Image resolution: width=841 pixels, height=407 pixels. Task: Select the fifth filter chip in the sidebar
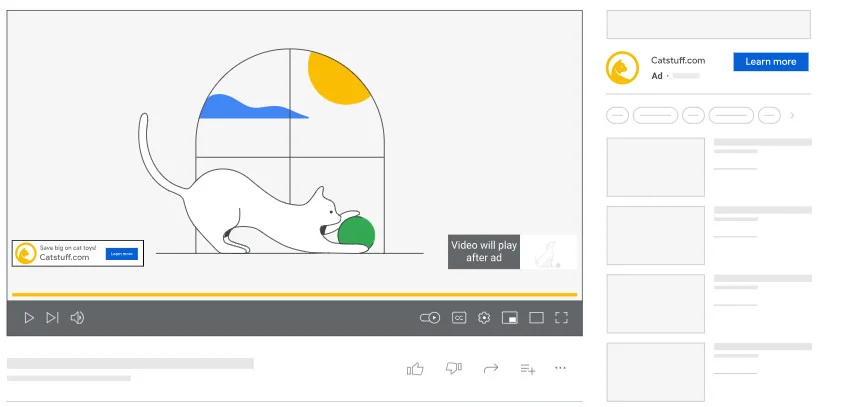pyautogui.click(x=769, y=115)
